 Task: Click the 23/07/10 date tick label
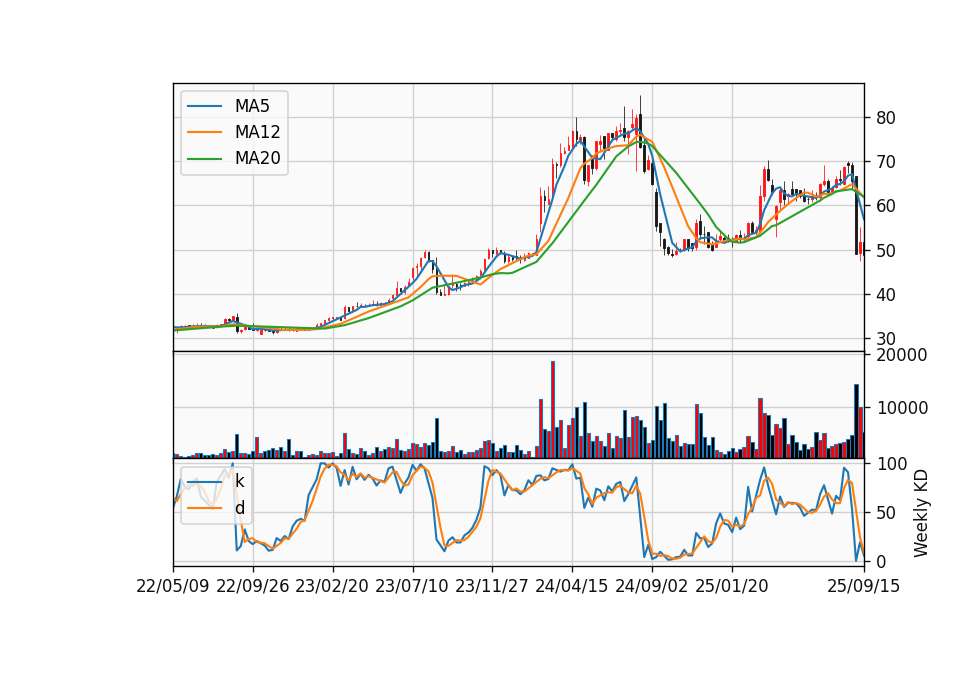coord(412,586)
